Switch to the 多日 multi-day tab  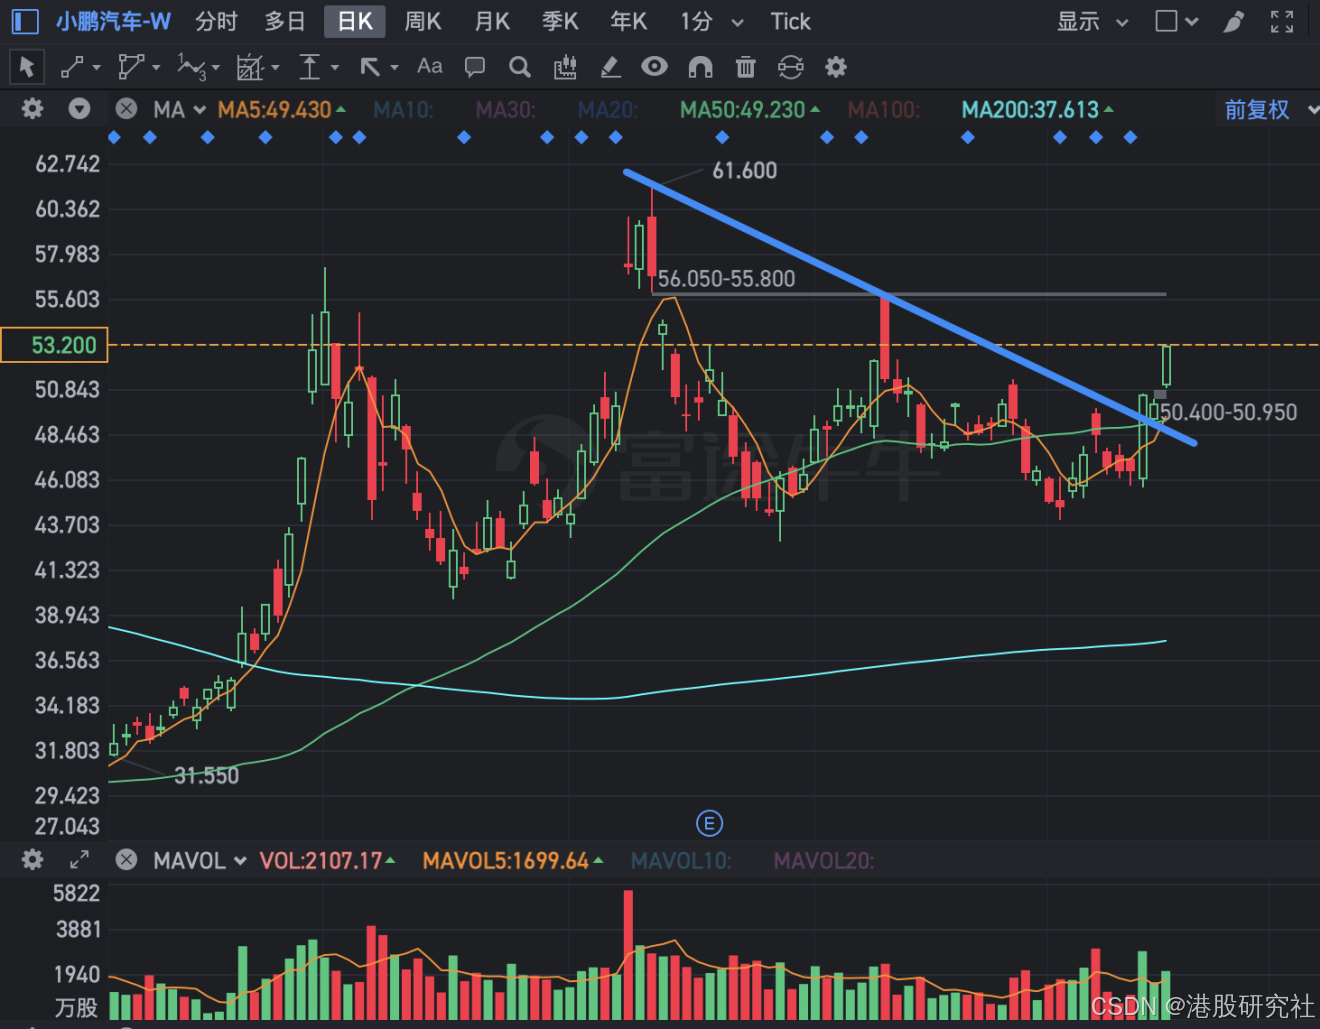coord(285,21)
